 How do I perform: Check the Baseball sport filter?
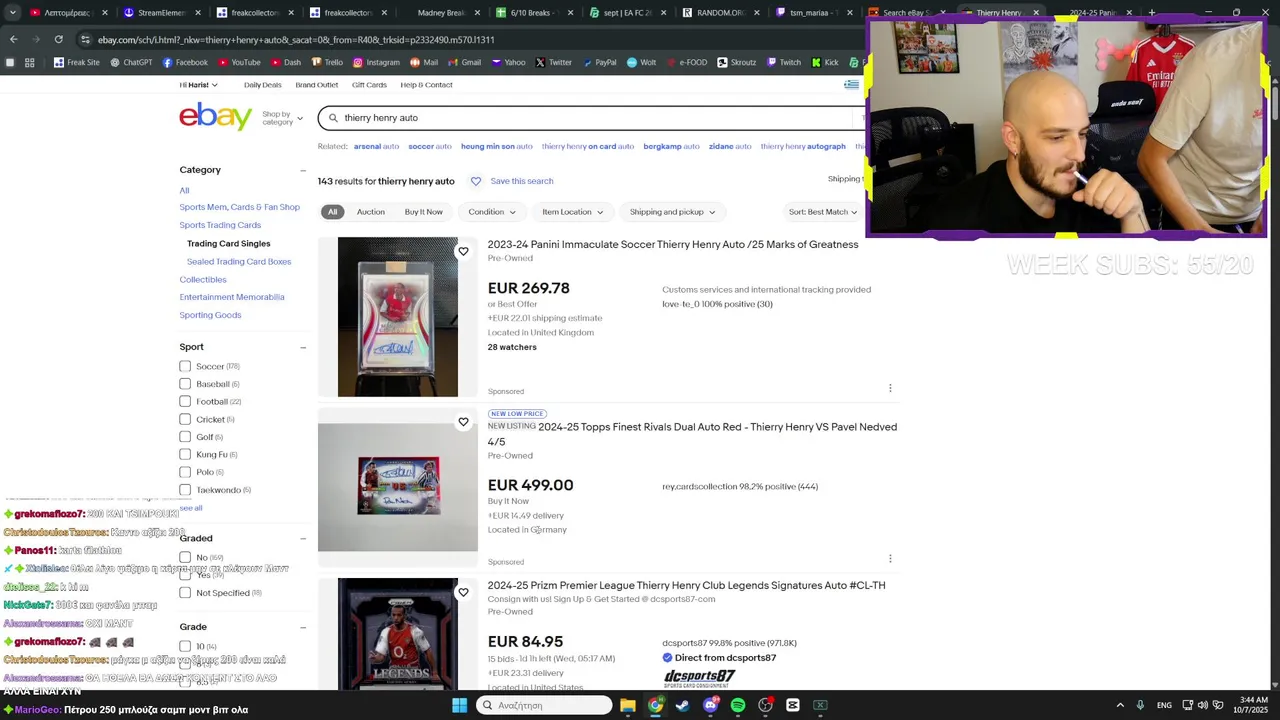click(185, 384)
